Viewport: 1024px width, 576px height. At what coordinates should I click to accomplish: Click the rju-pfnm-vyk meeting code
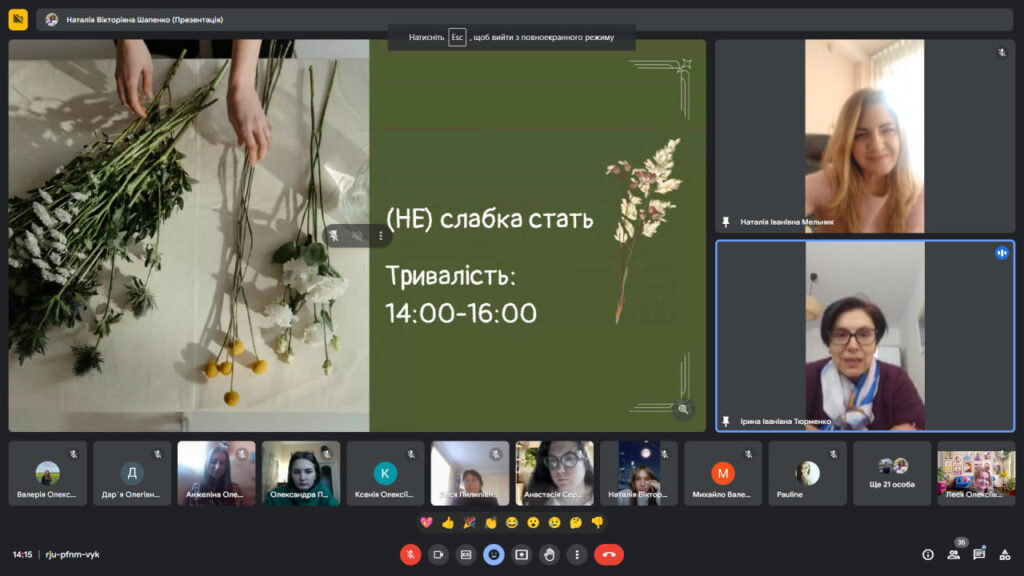point(71,554)
